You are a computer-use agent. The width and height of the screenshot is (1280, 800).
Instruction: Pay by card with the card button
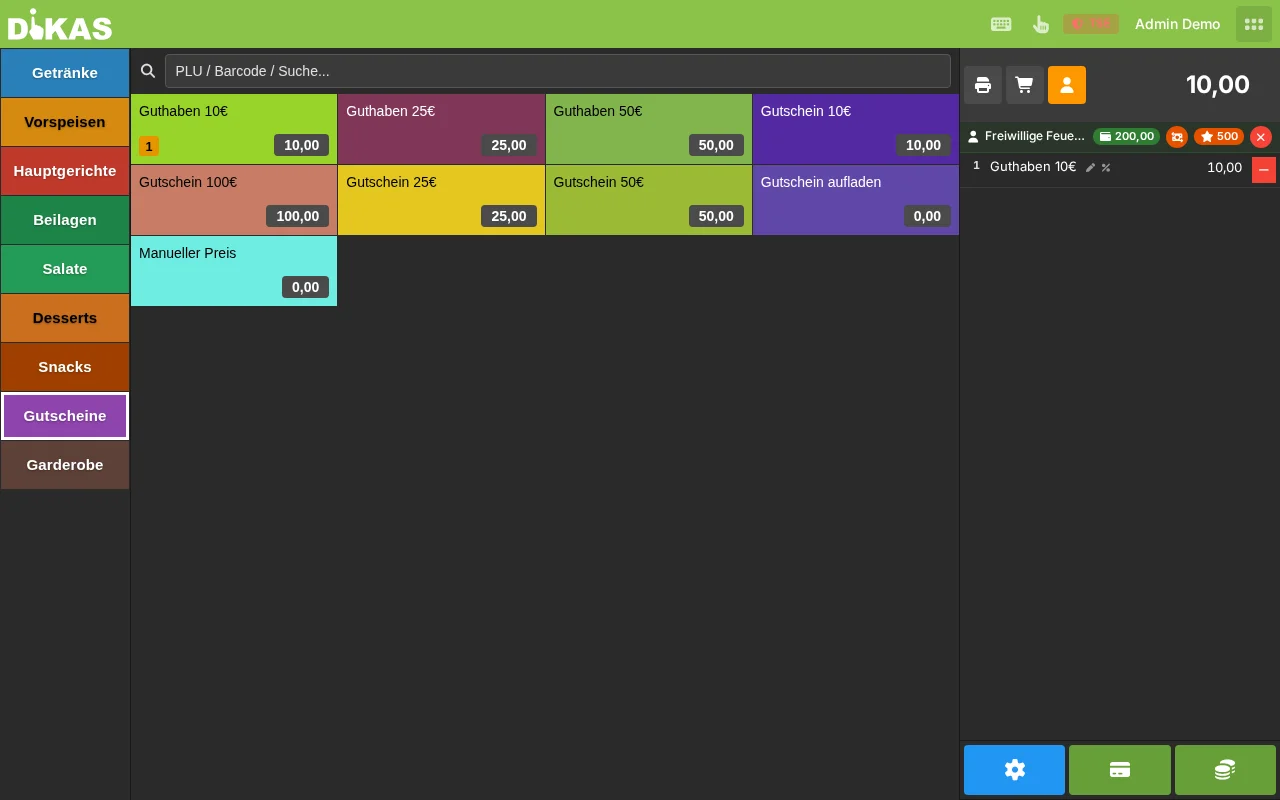(x=1120, y=770)
